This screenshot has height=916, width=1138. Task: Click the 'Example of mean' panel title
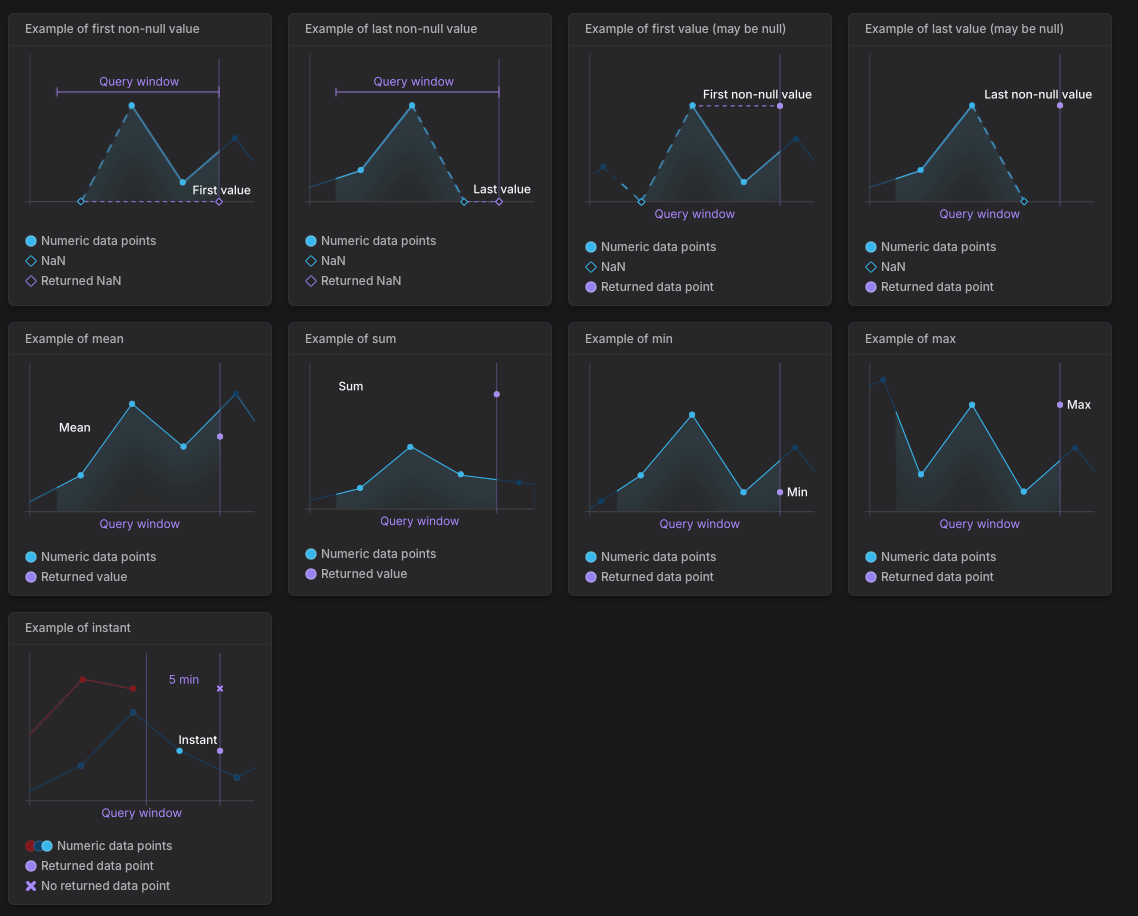pyautogui.click(x=74, y=339)
